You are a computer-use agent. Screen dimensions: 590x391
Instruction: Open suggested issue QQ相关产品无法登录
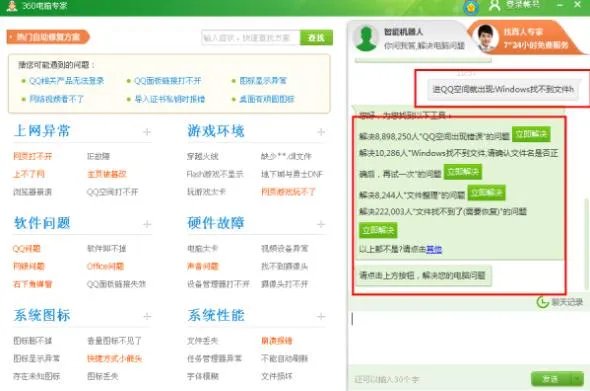tap(66, 81)
